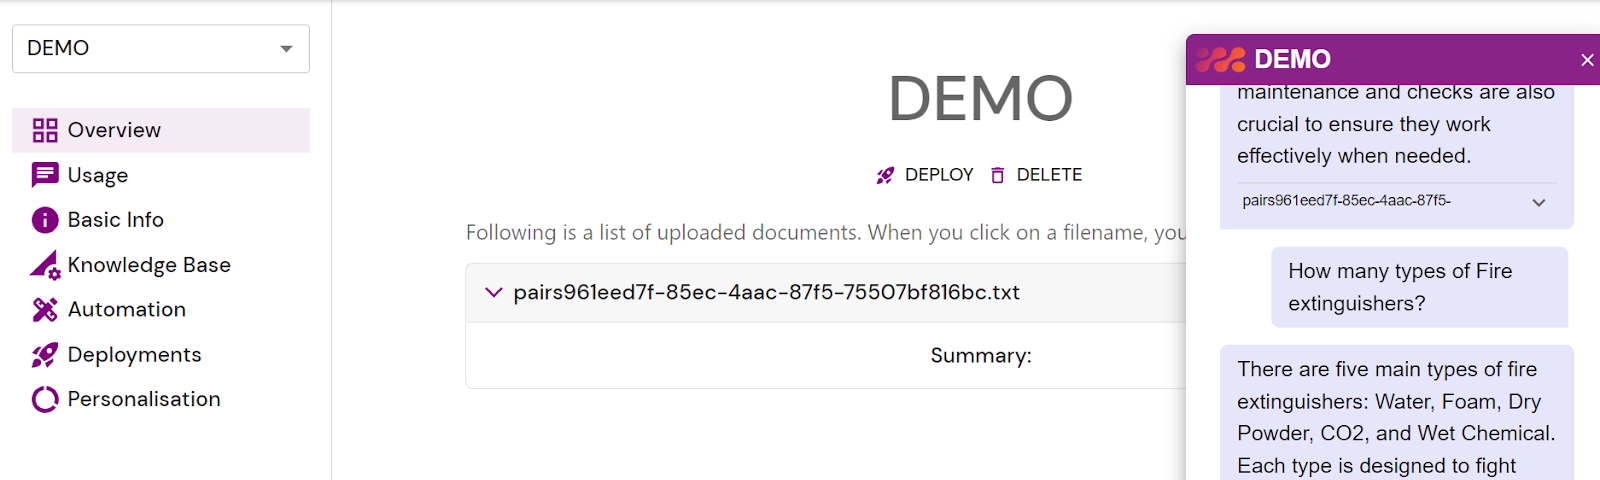Collapse the pairs961eed7f document row chevron

coord(493,292)
